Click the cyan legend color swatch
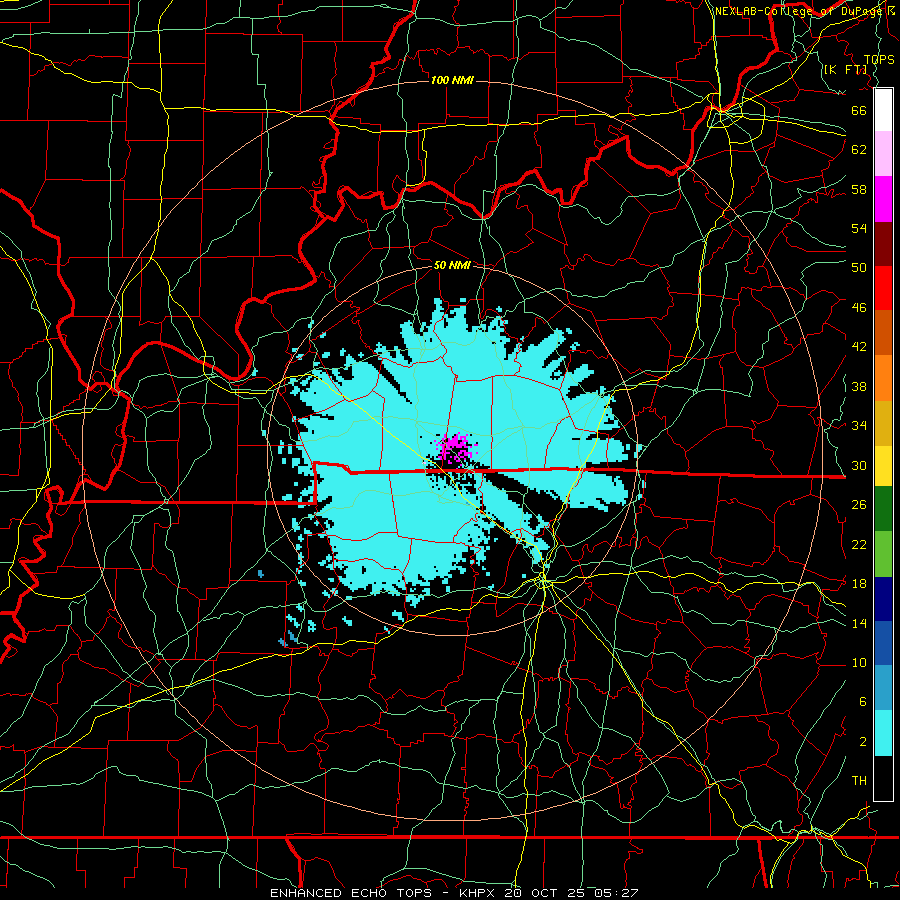This screenshot has height=900, width=900. [x=883, y=733]
